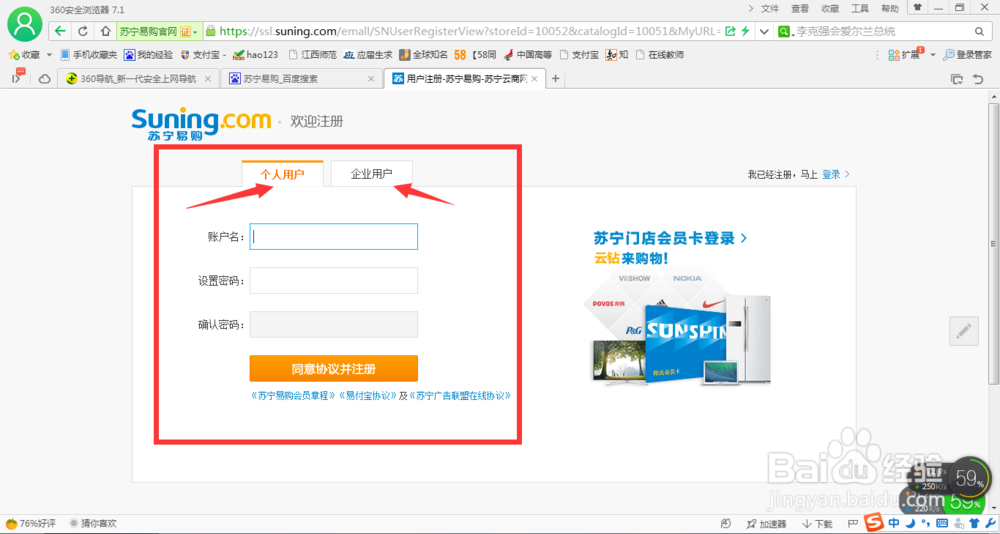Screen dimensions: 1000x534
Task: Open 下载 downloads in status bar
Action: [x=817, y=524]
